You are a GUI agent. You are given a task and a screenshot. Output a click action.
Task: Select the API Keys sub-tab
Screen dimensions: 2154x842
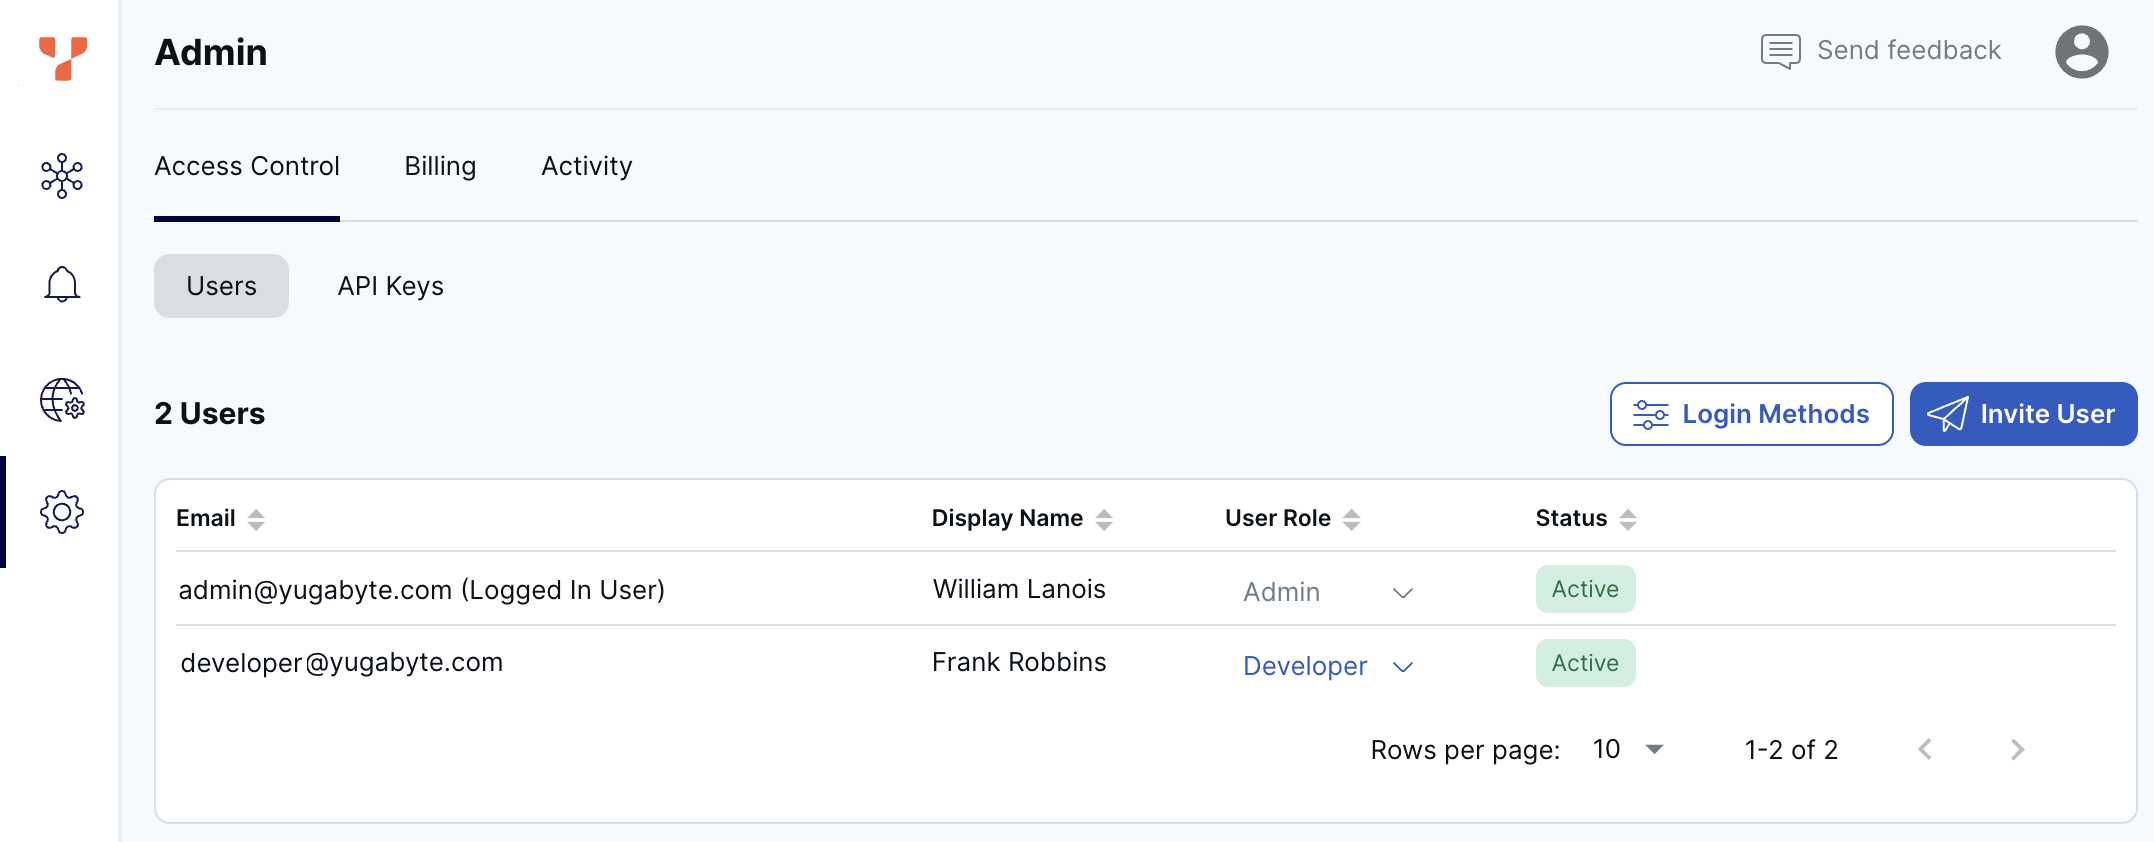pyautogui.click(x=390, y=286)
